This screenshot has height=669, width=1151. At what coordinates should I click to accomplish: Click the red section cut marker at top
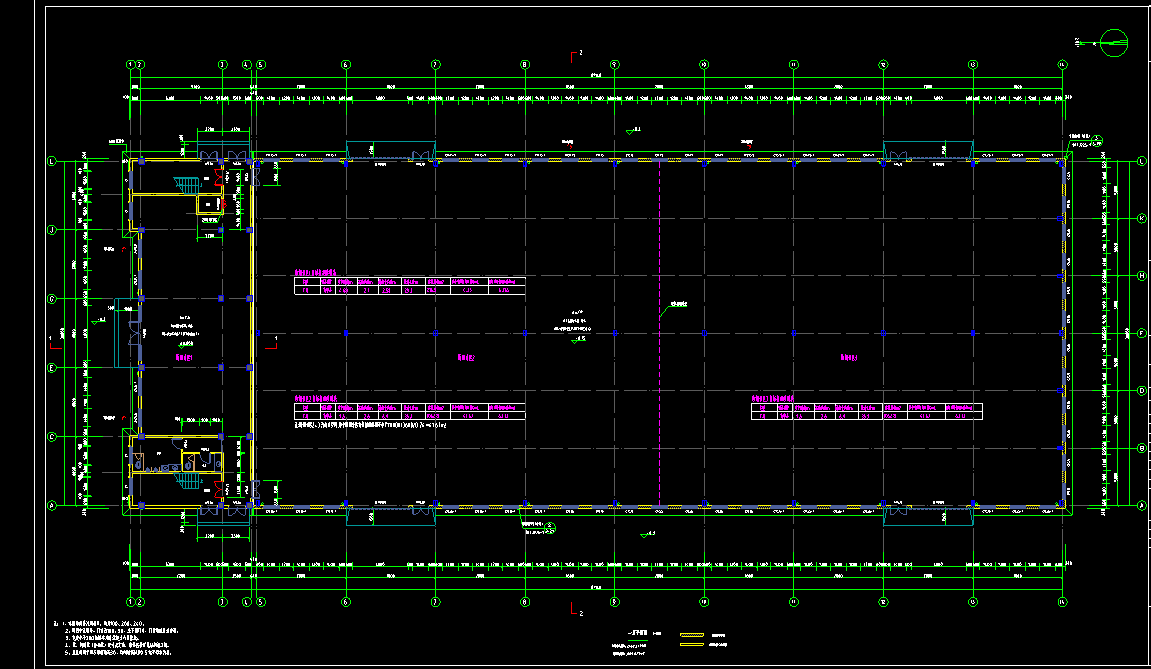(572, 54)
